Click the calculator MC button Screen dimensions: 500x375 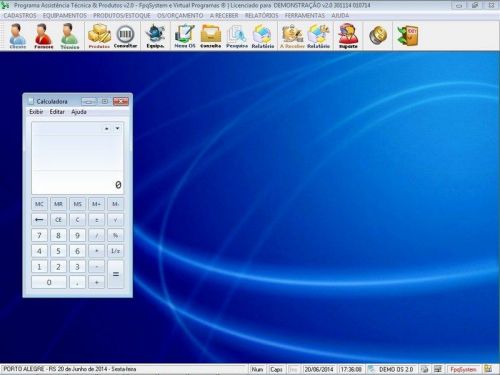39,204
